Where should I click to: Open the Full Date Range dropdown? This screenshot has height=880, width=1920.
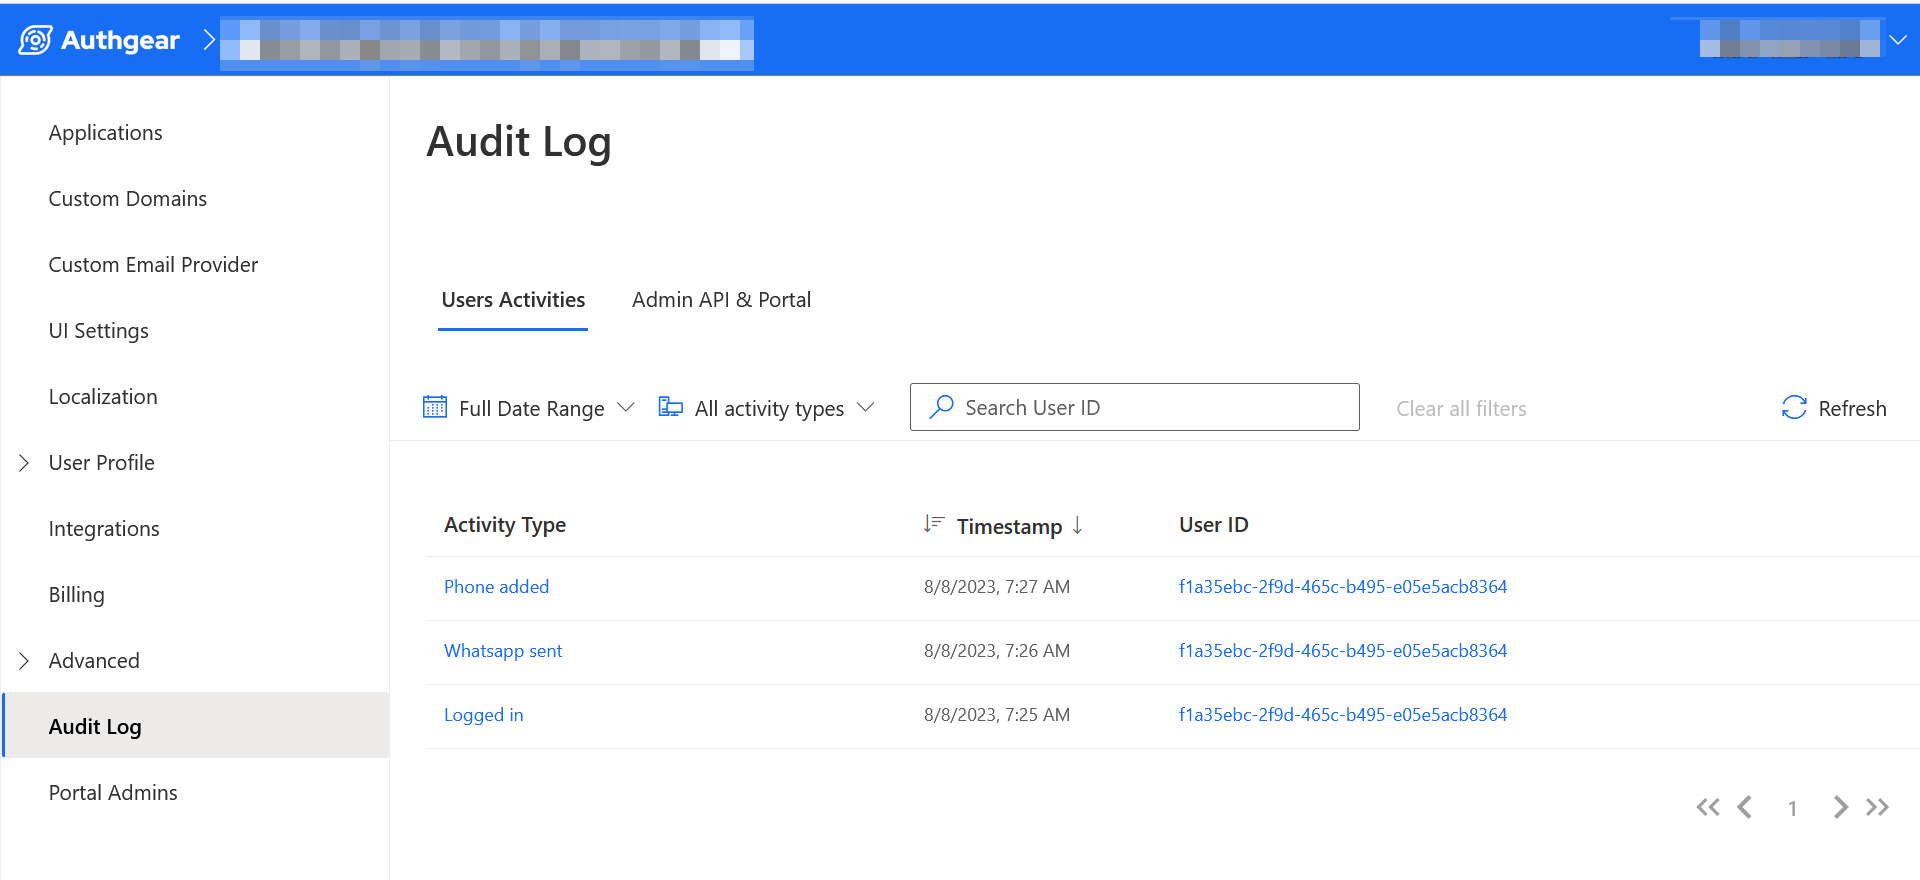tap(531, 408)
